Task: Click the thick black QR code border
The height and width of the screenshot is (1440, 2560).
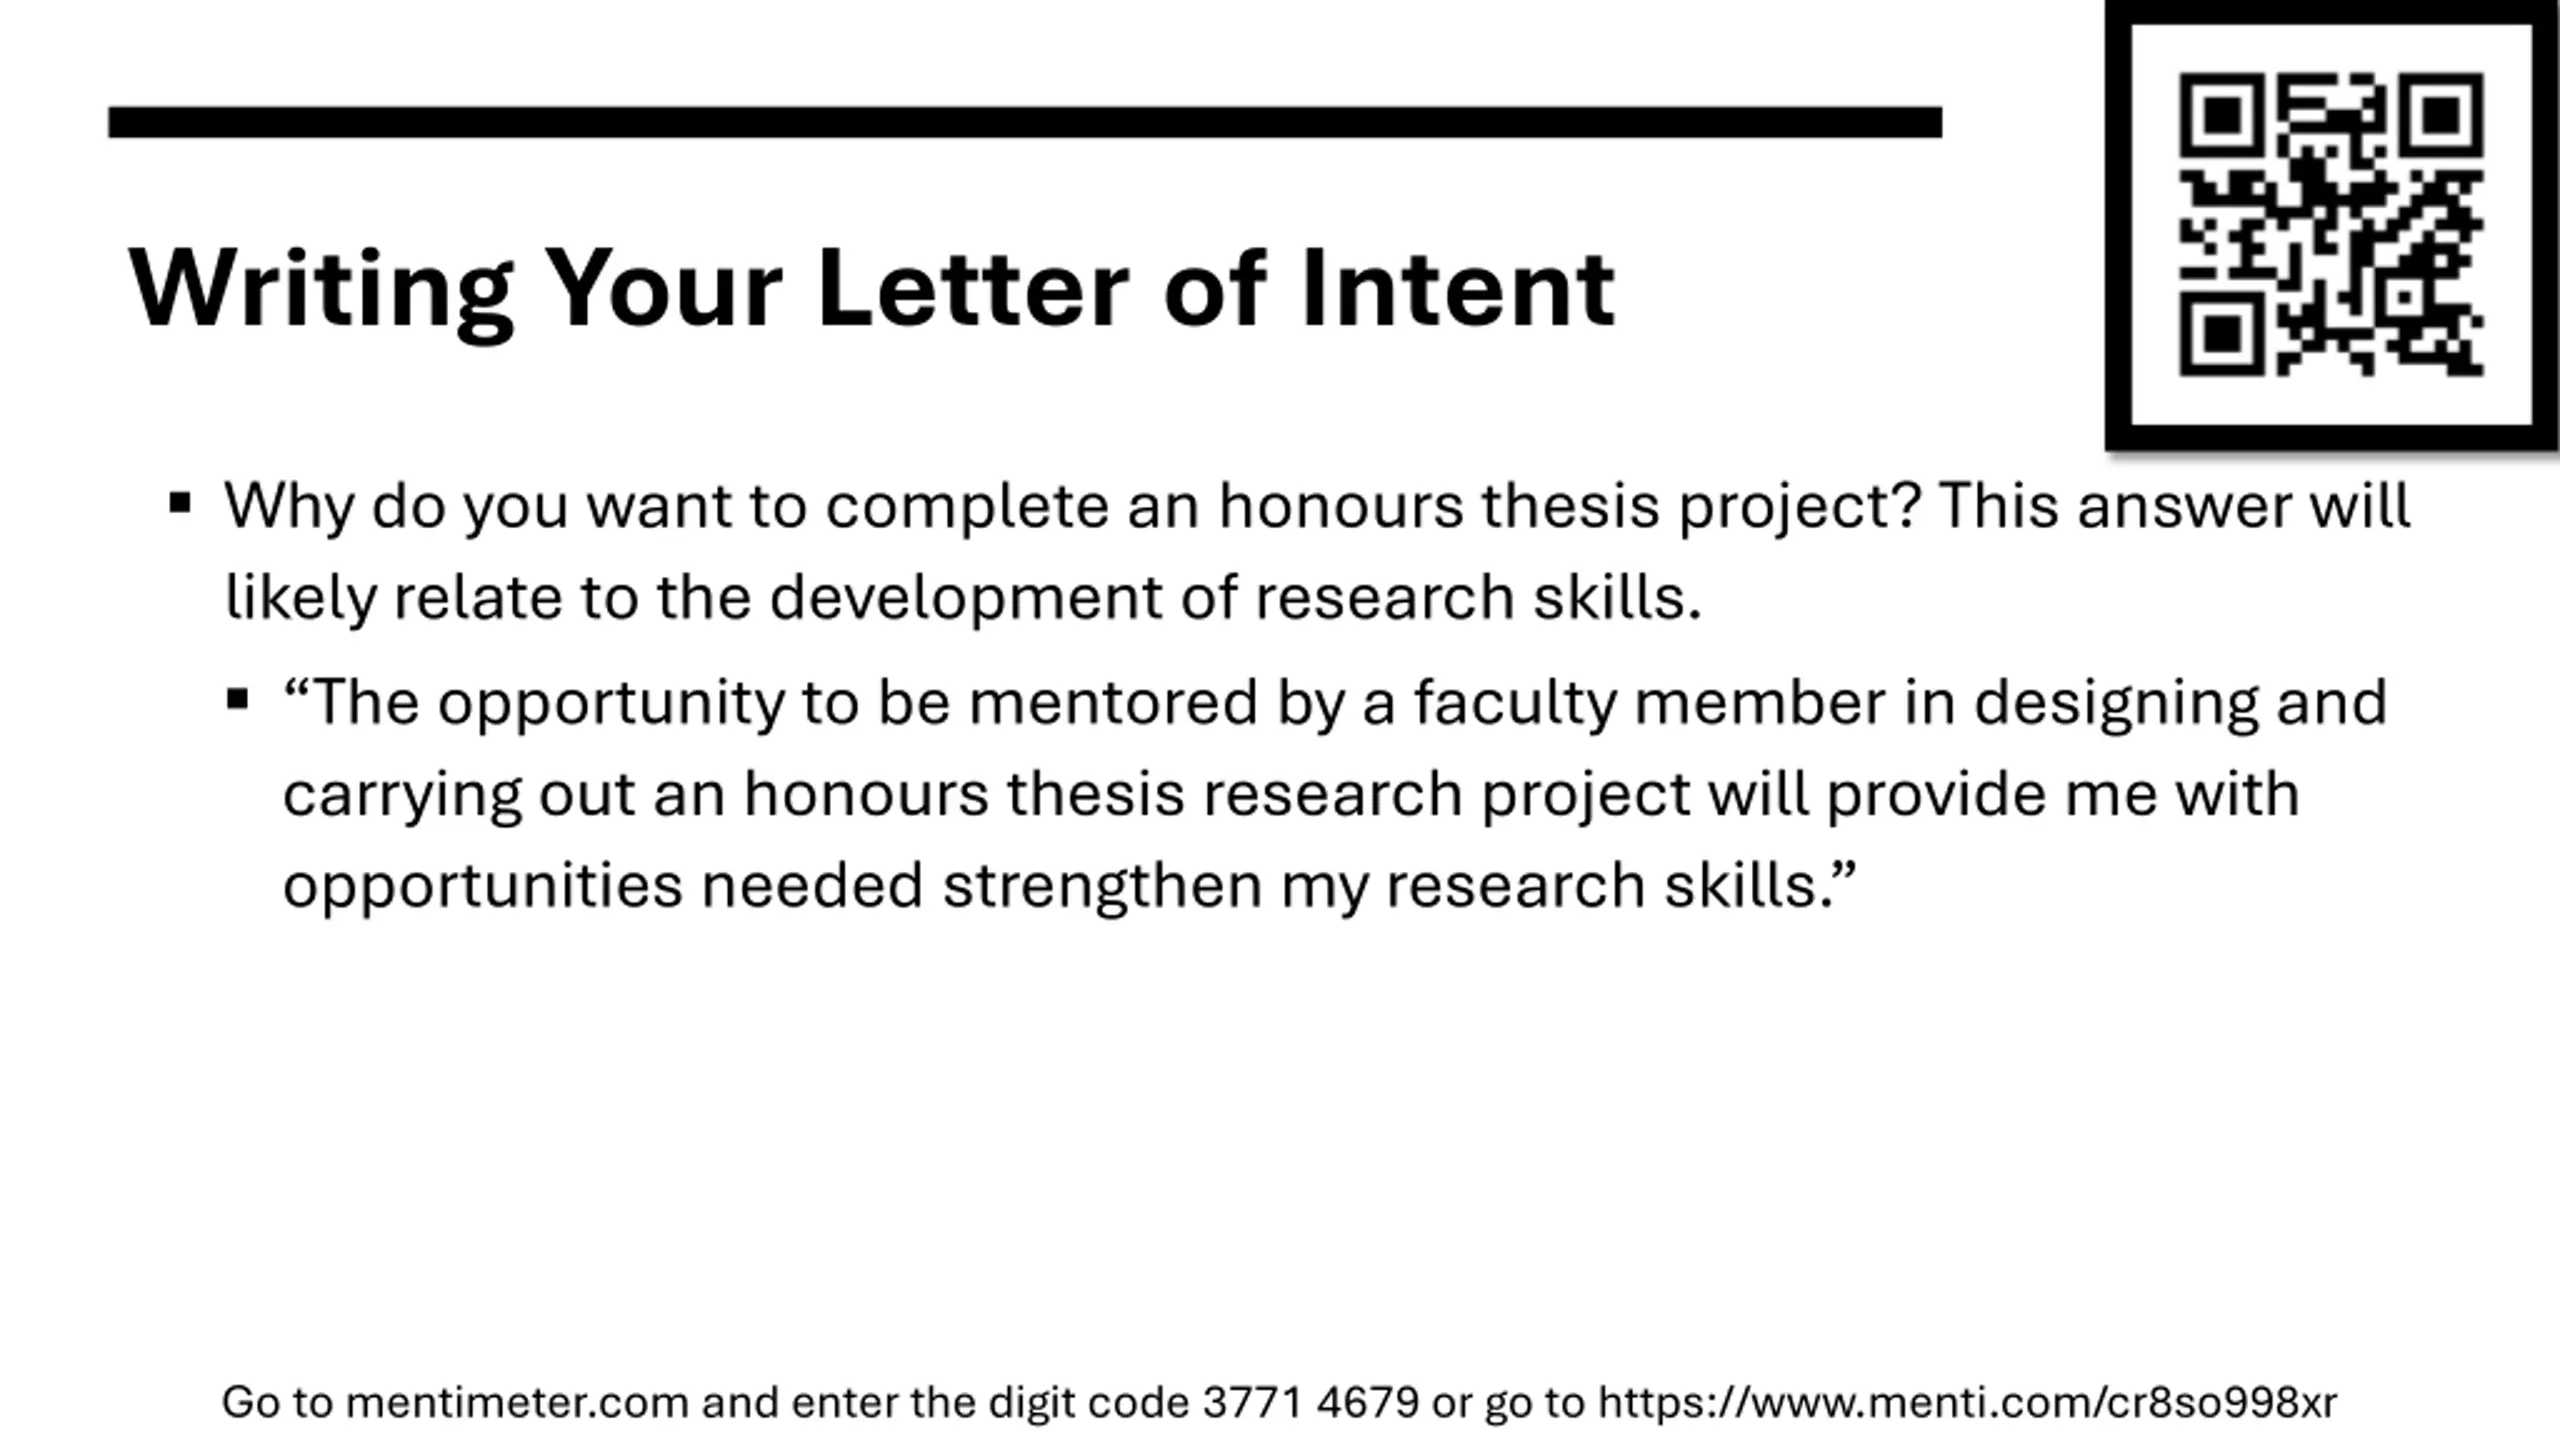Action: (x=2118, y=224)
